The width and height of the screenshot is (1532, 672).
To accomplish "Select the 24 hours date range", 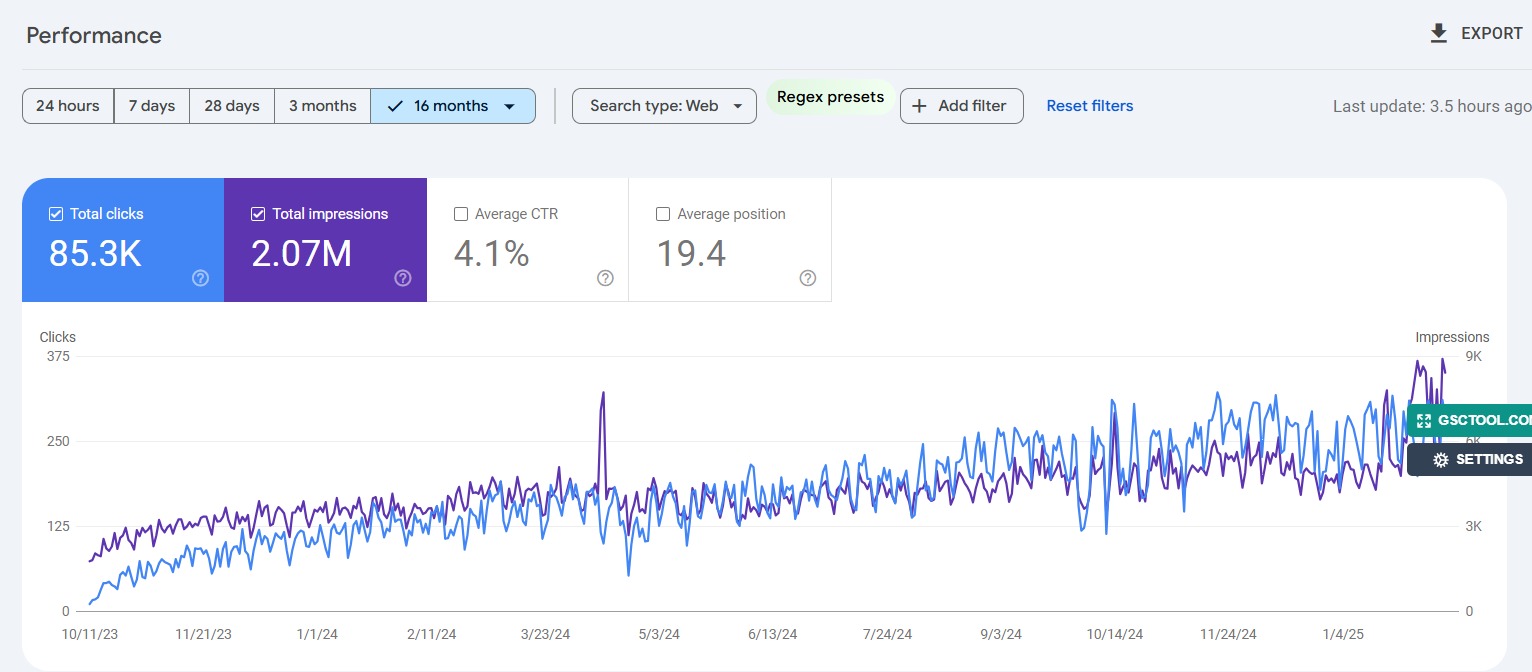I will click(68, 106).
